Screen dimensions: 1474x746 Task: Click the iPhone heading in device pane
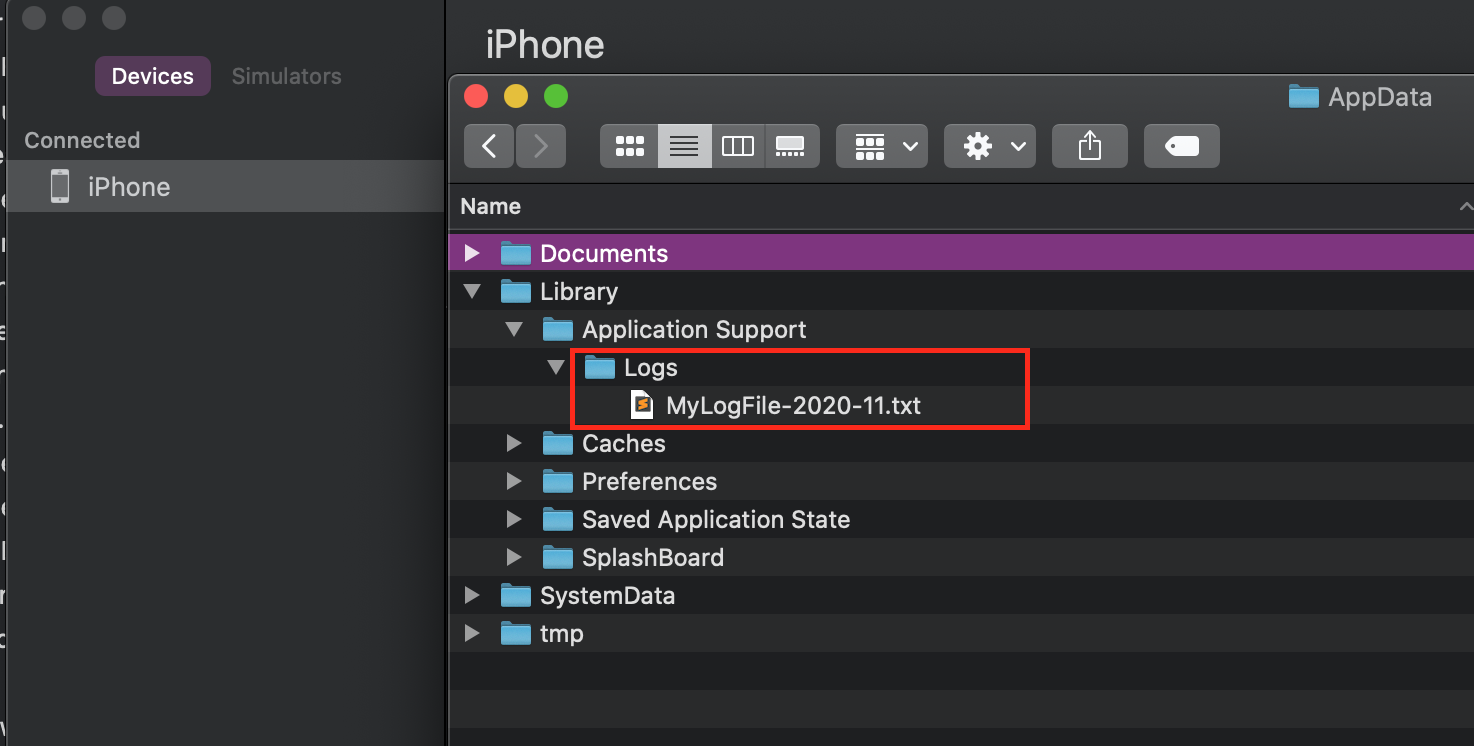coord(545,45)
